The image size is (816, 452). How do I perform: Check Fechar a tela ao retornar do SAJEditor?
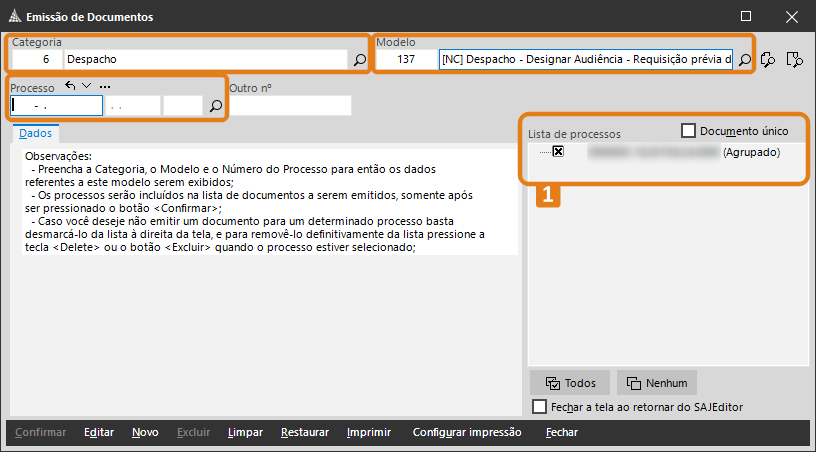(540, 407)
